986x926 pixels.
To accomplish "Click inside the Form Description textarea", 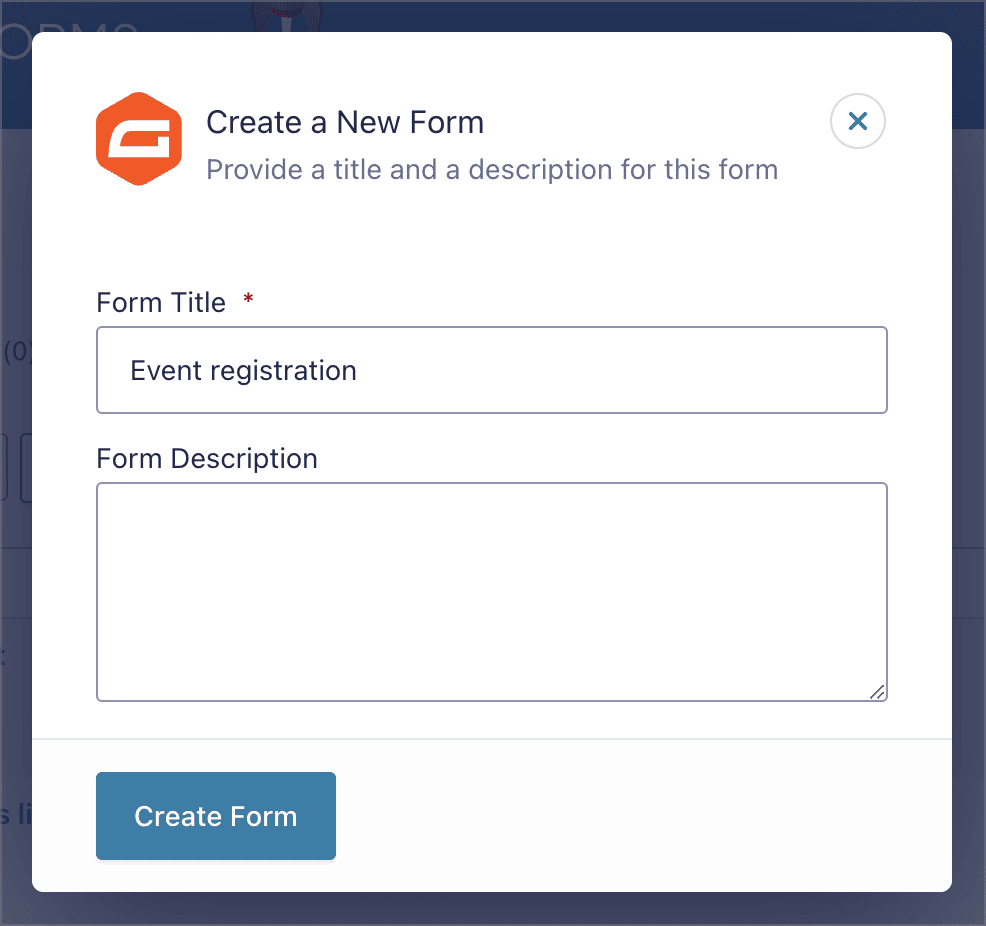I will [491, 591].
